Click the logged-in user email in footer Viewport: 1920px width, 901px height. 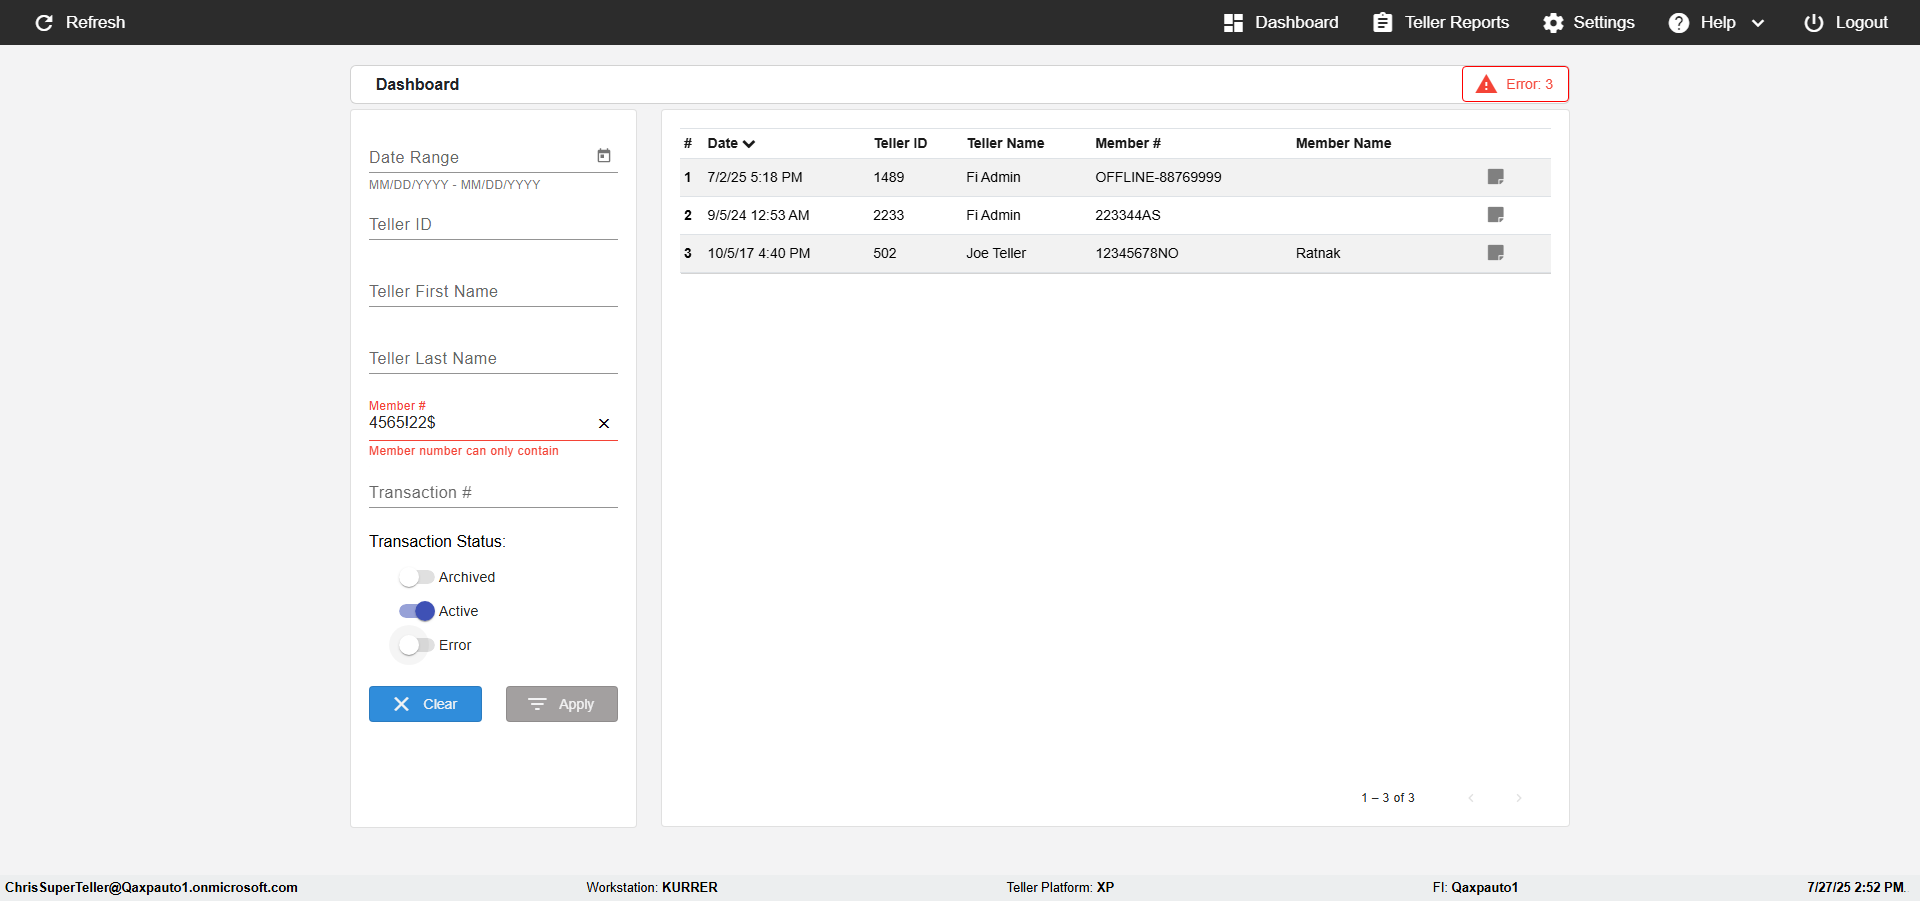click(x=151, y=887)
